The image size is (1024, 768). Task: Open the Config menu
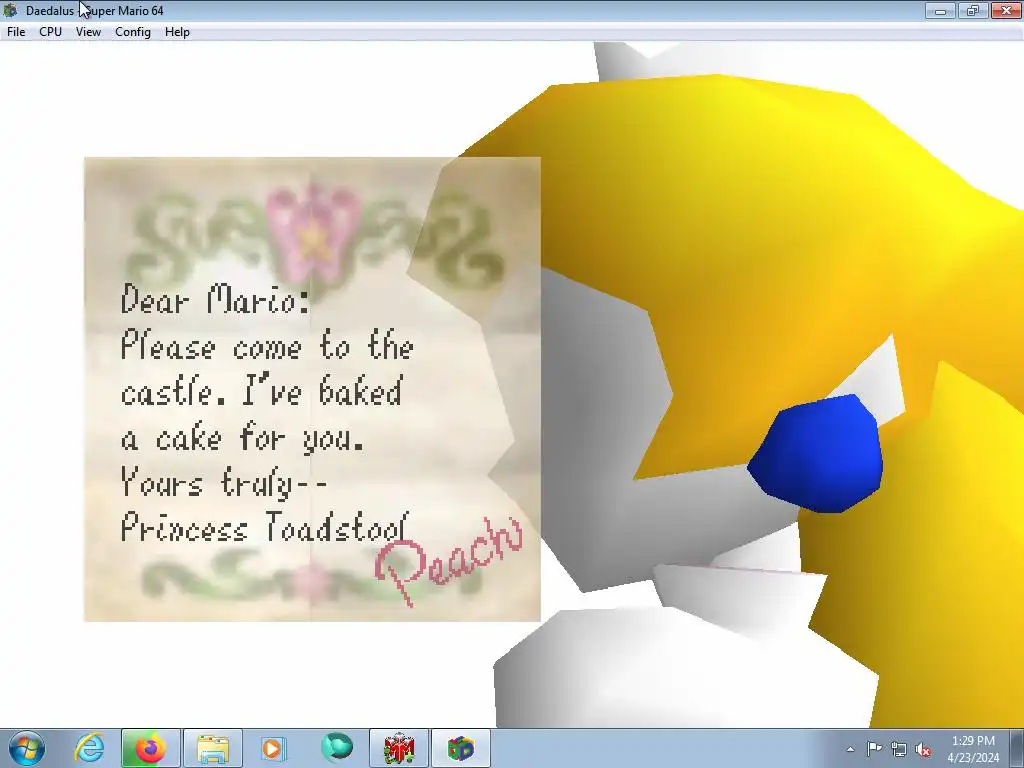[133, 32]
